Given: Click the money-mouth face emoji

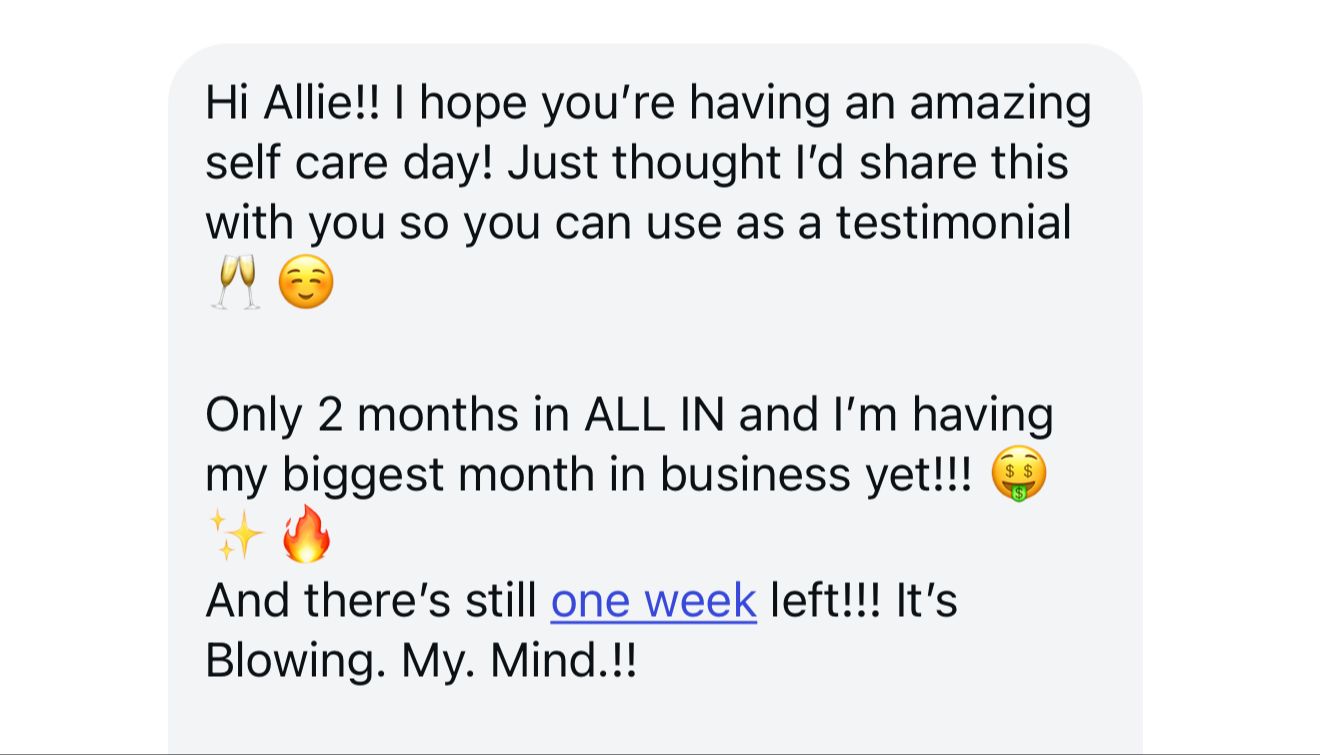Looking at the screenshot, I should tap(1018, 474).
